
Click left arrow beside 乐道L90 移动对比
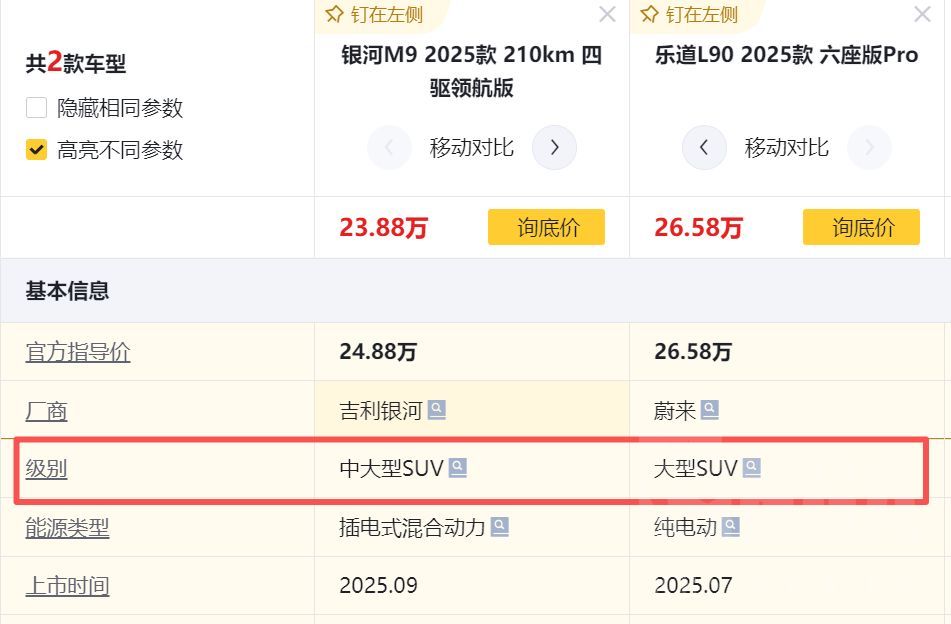coord(704,147)
